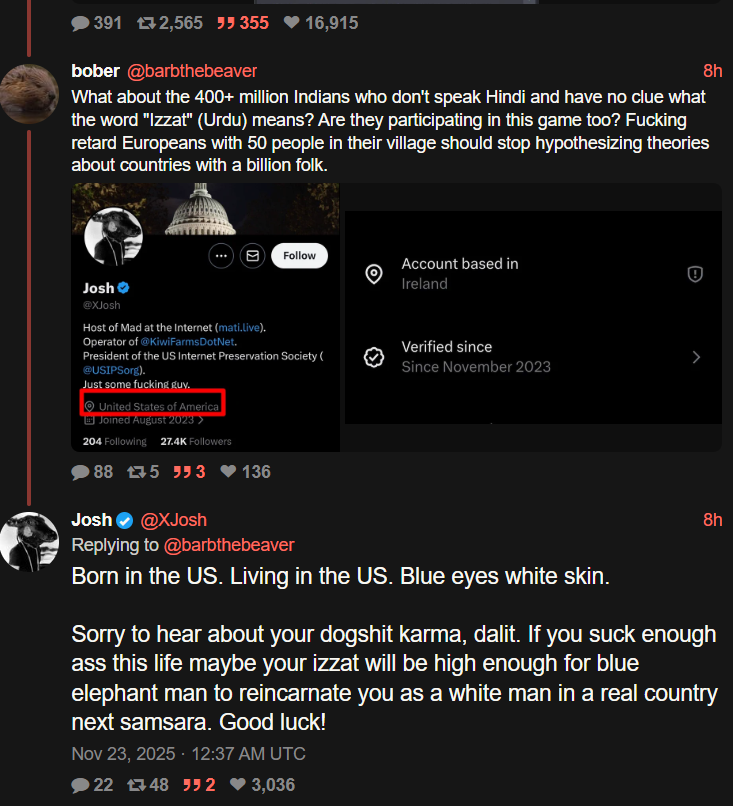Click the reply icon on Josh's post
This screenshot has height=806, width=733.
pyautogui.click(x=80, y=786)
